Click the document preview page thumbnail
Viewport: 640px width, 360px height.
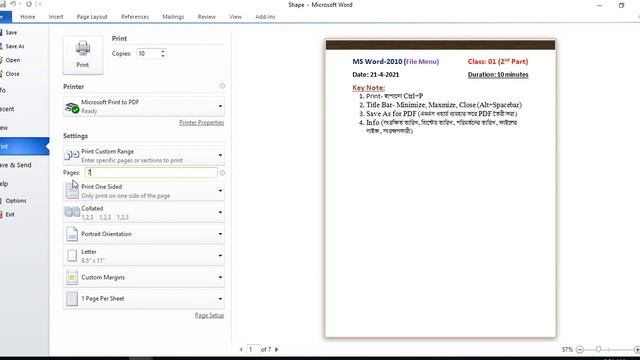440,188
